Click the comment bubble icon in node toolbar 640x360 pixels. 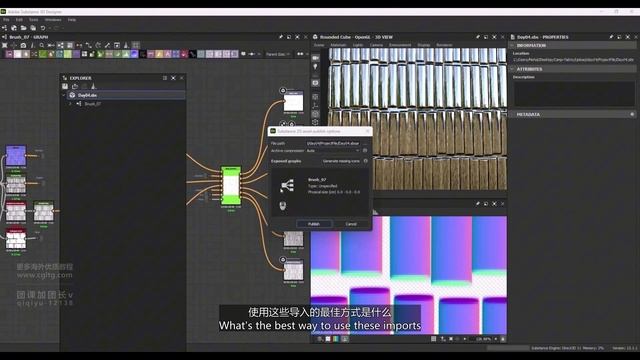(x=243, y=54)
